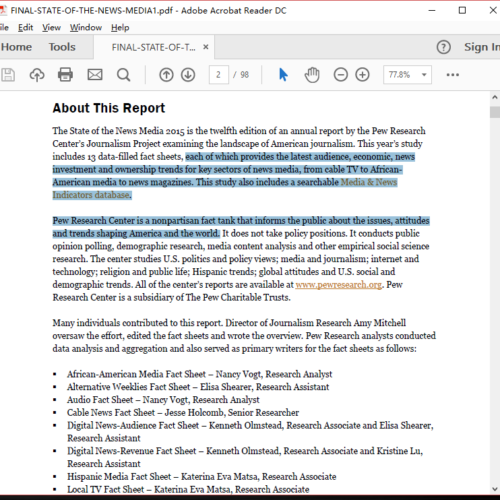
Task: Zoom in with plus icon
Action: [362, 75]
